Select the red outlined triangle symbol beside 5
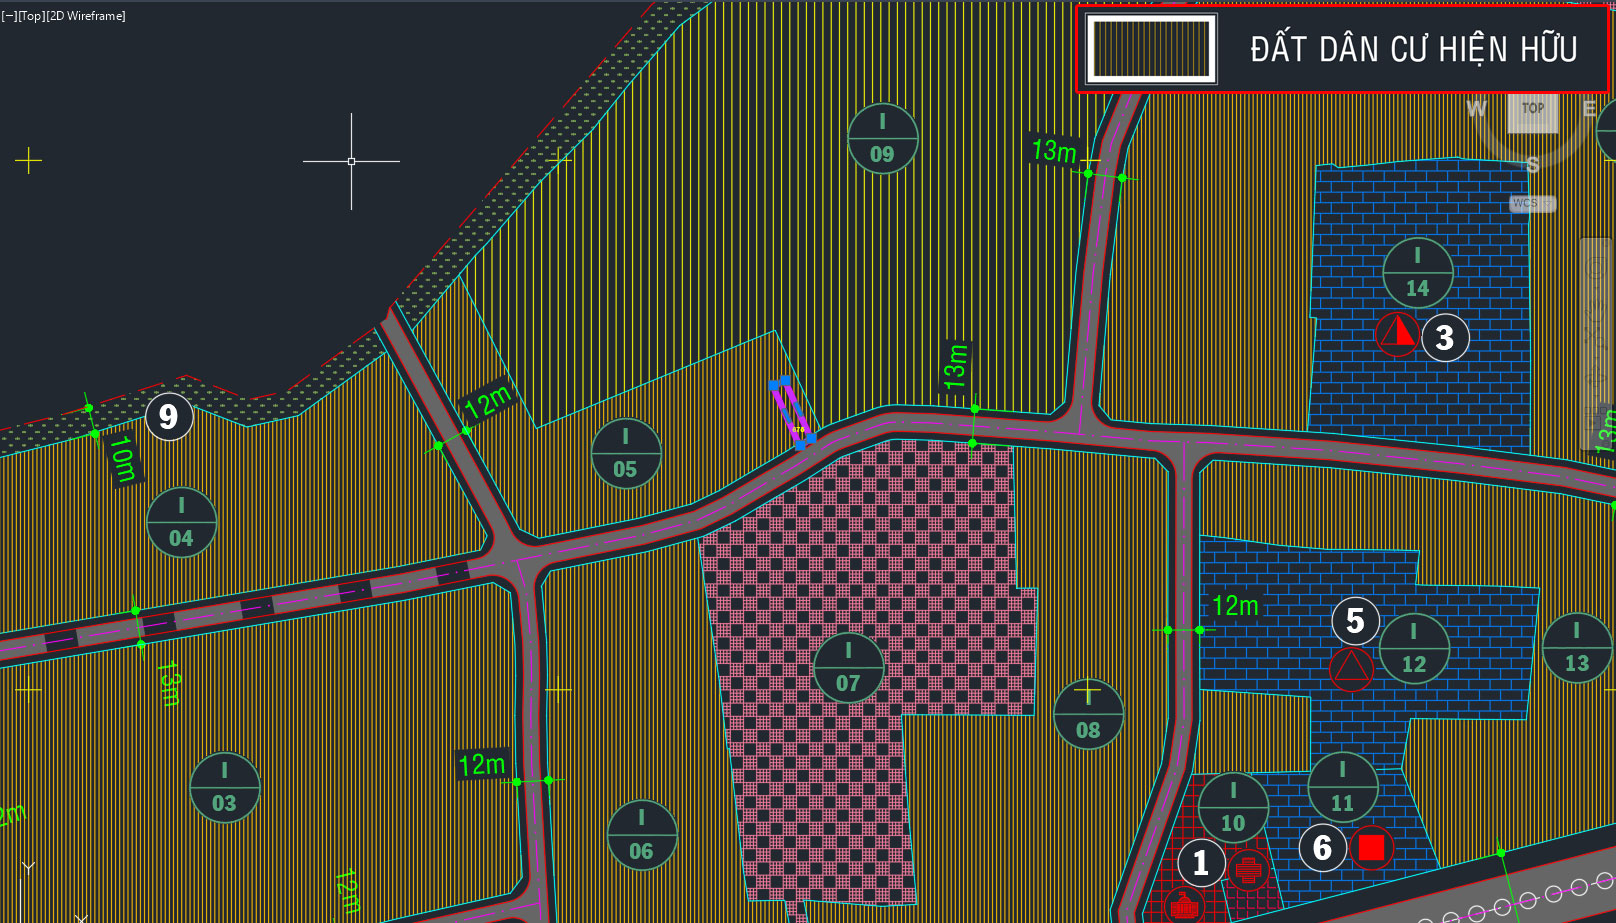Image resolution: width=1616 pixels, height=923 pixels. 1351,668
